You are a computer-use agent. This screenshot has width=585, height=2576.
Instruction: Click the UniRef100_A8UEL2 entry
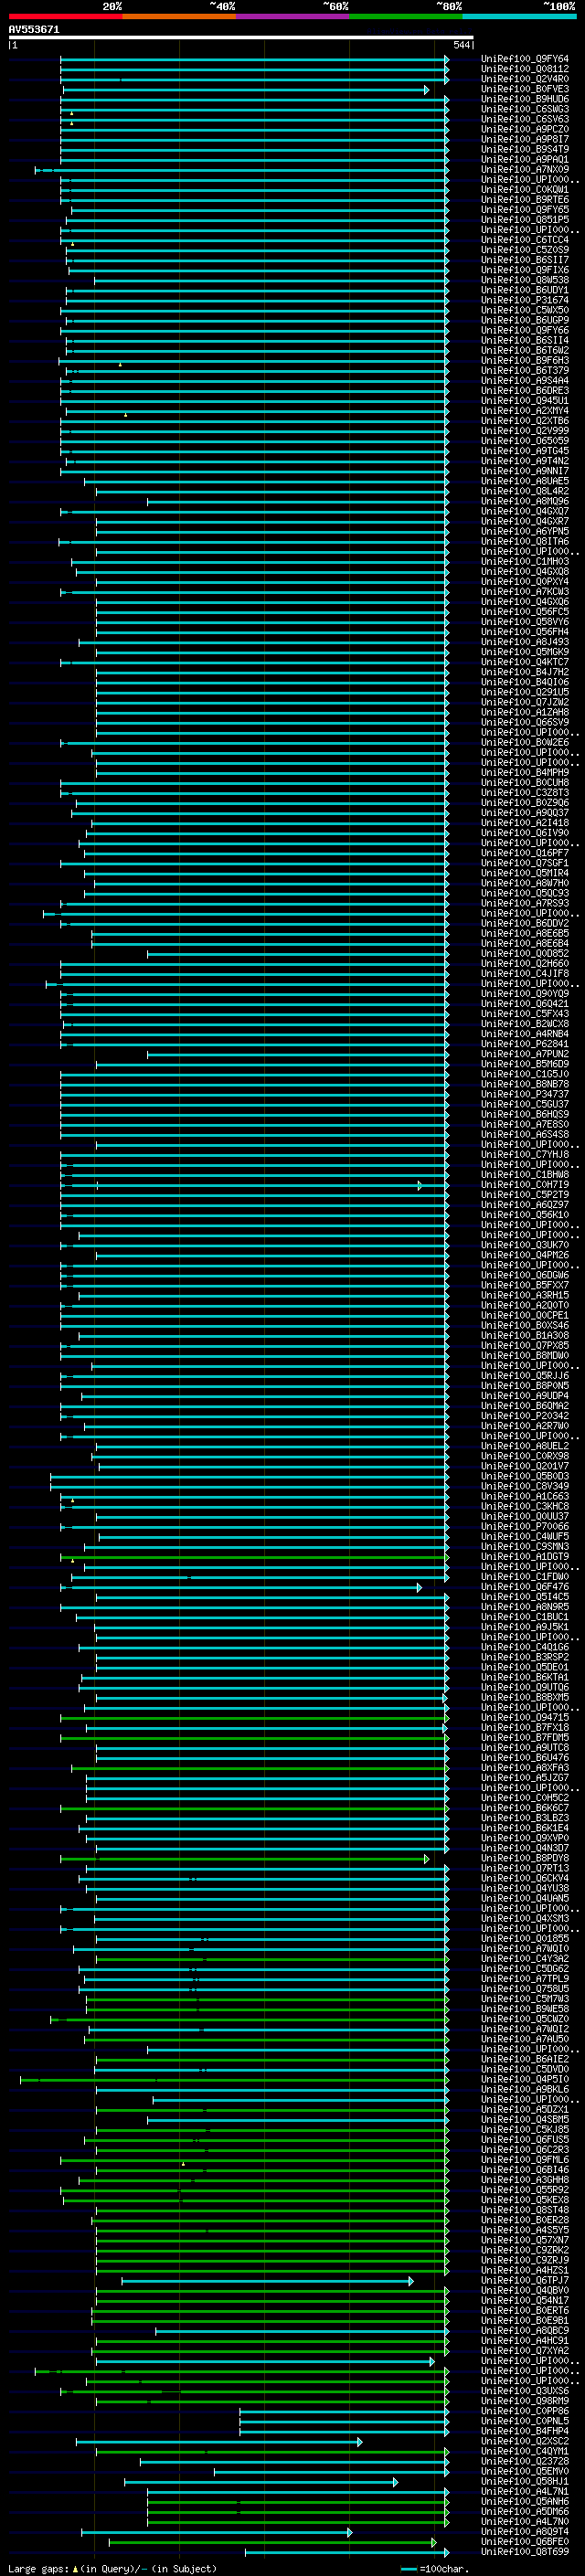coord(525,1446)
